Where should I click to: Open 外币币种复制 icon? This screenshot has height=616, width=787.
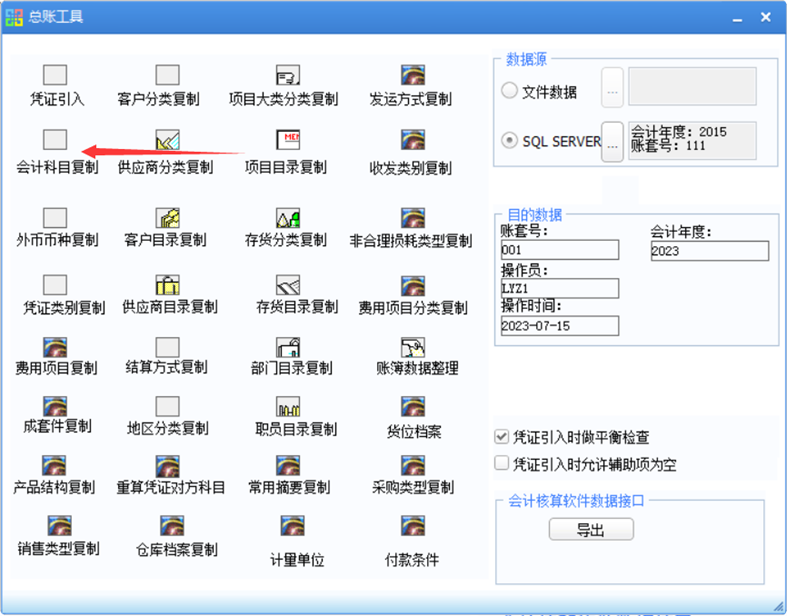click(55, 218)
